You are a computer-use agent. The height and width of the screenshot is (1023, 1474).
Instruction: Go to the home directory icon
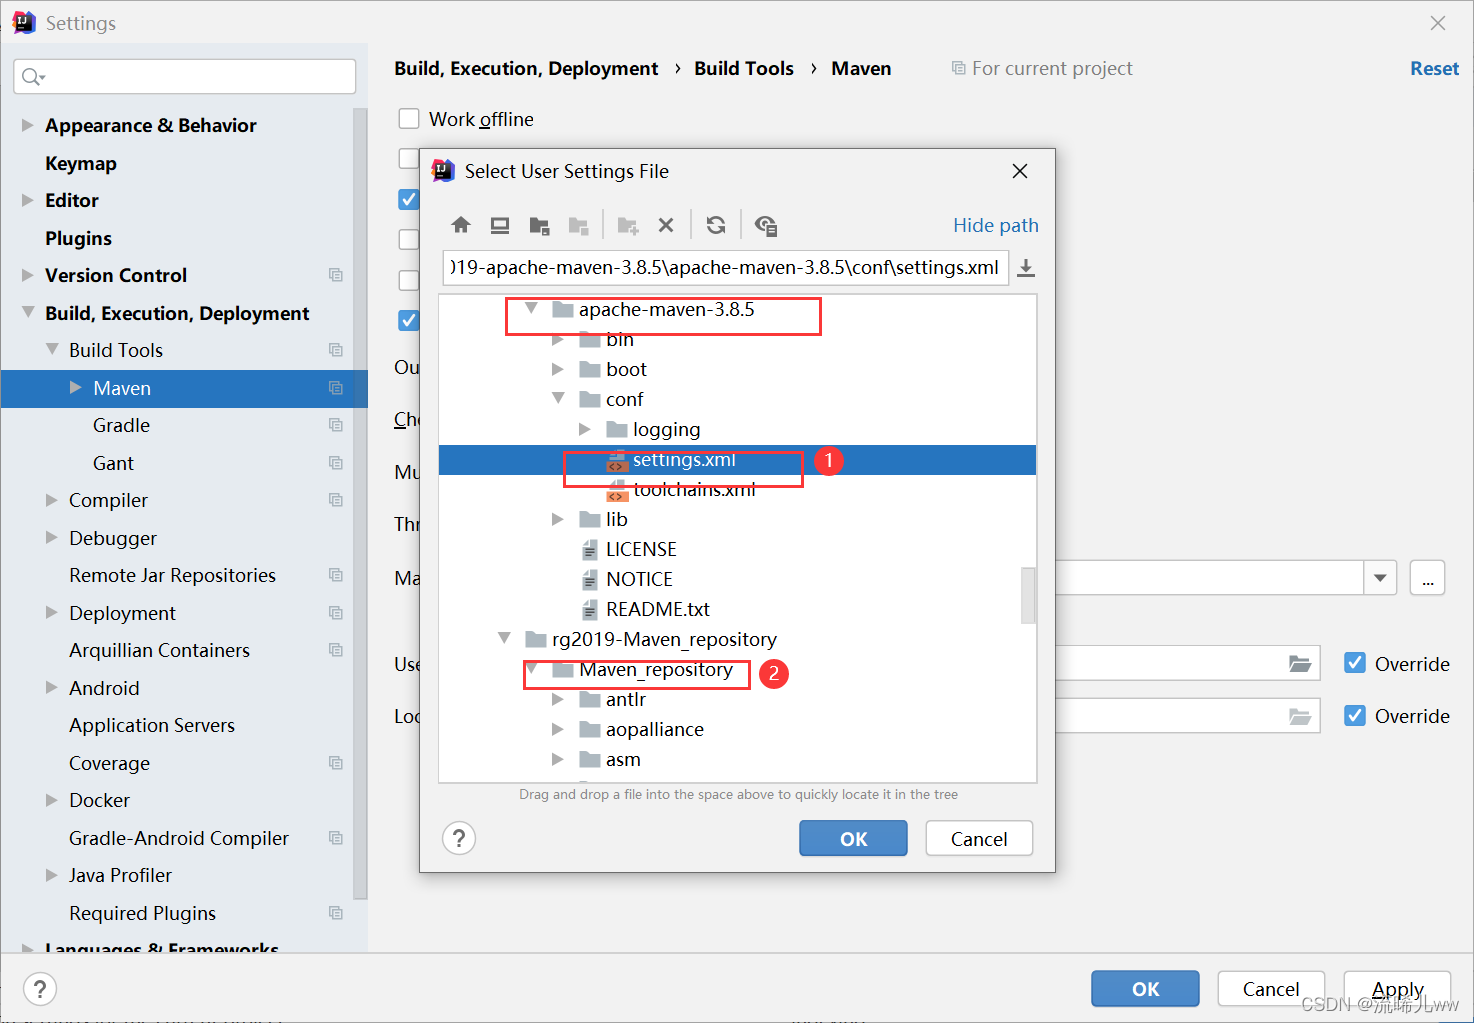pos(460,225)
